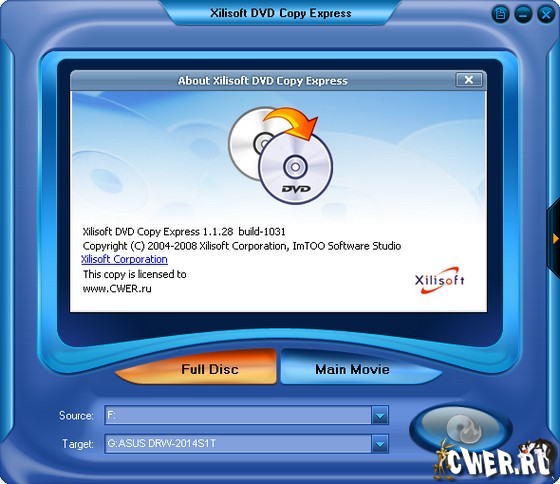Click the Source: label

click(76, 416)
